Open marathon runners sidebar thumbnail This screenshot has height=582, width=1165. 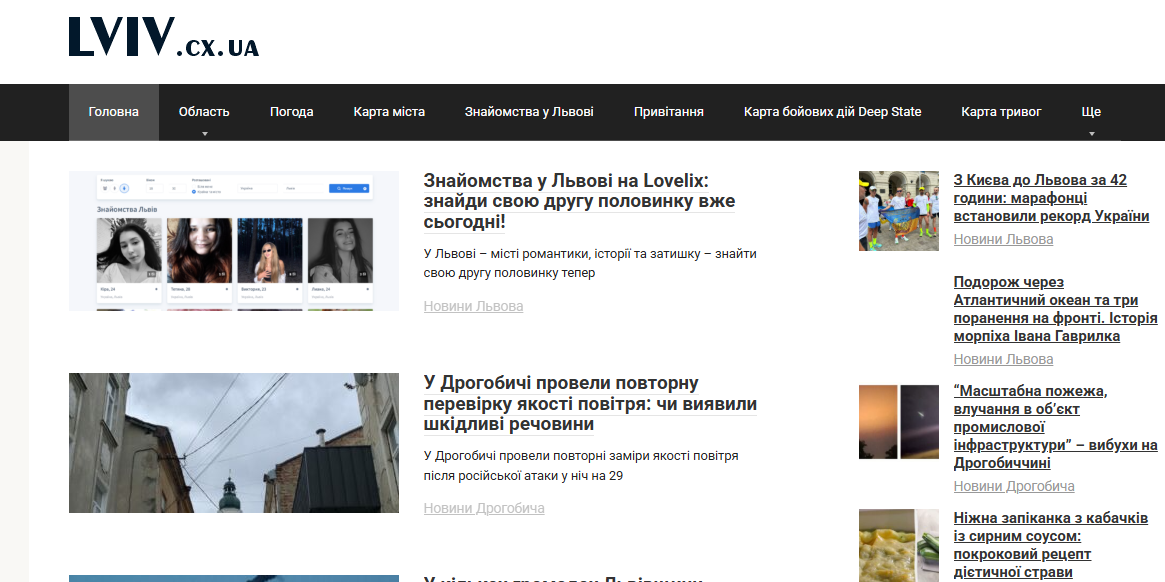click(899, 211)
